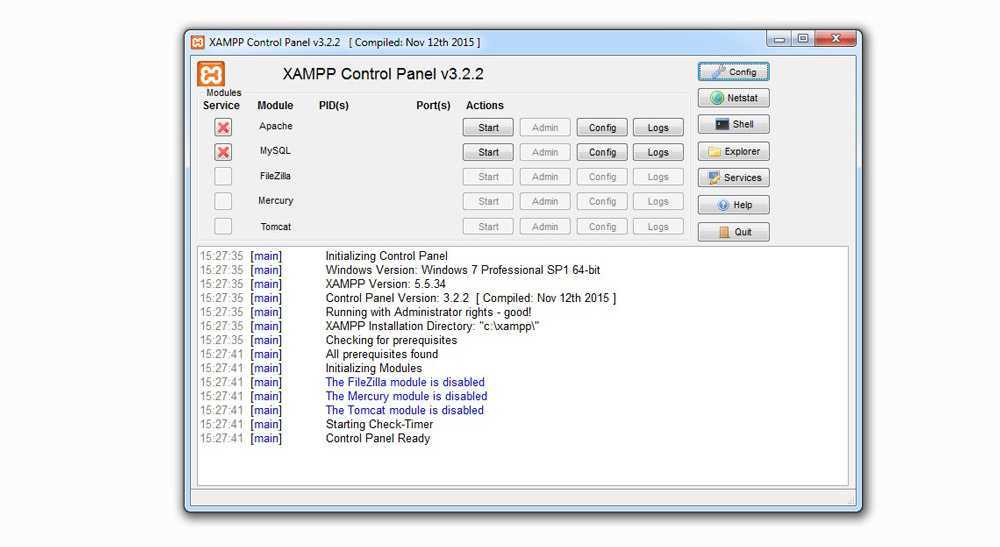Open Logs for the Apache module
Image resolution: width=1000 pixels, height=547 pixels.
[x=658, y=128]
